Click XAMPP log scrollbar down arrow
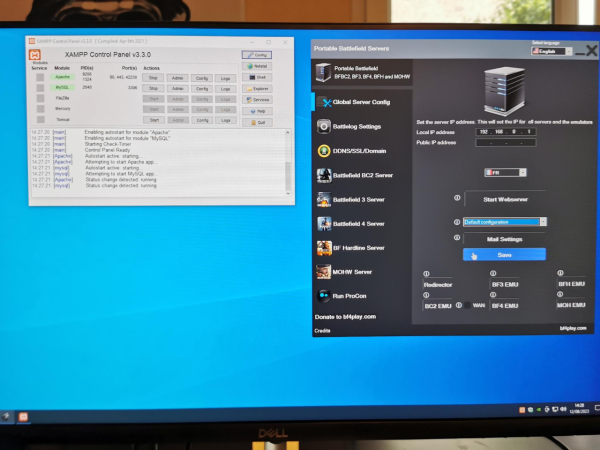 [x=288, y=194]
